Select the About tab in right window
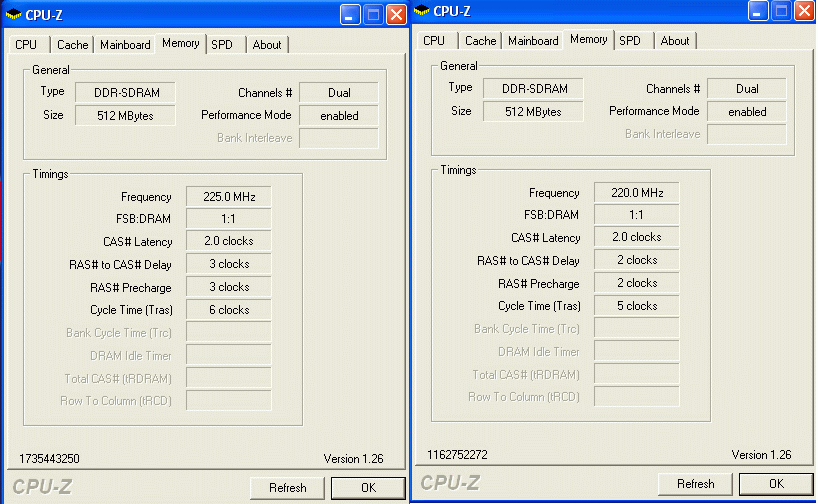 tap(675, 41)
